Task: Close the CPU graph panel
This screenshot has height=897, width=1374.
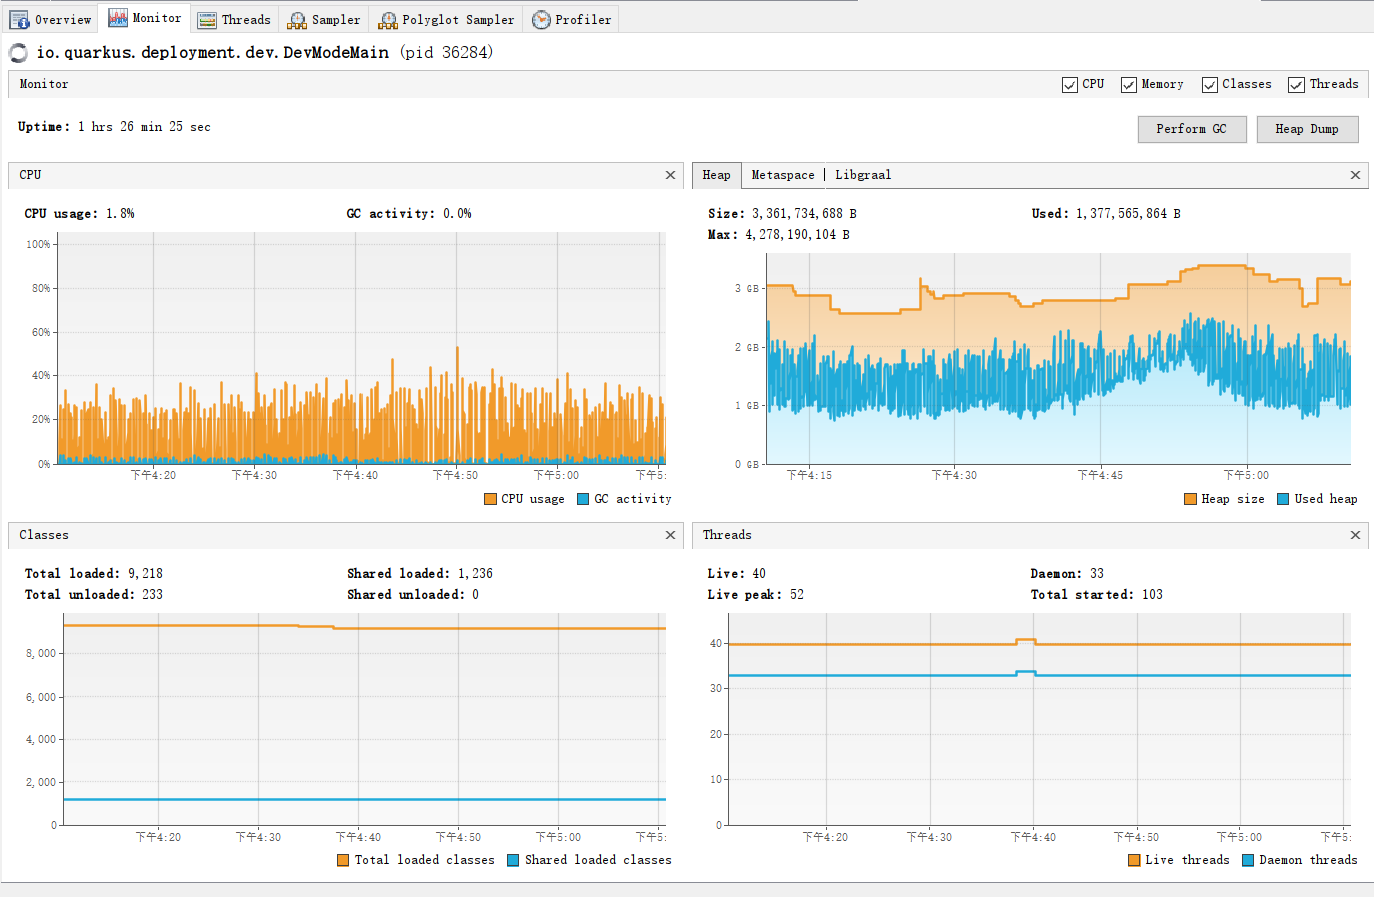Action: (670, 175)
